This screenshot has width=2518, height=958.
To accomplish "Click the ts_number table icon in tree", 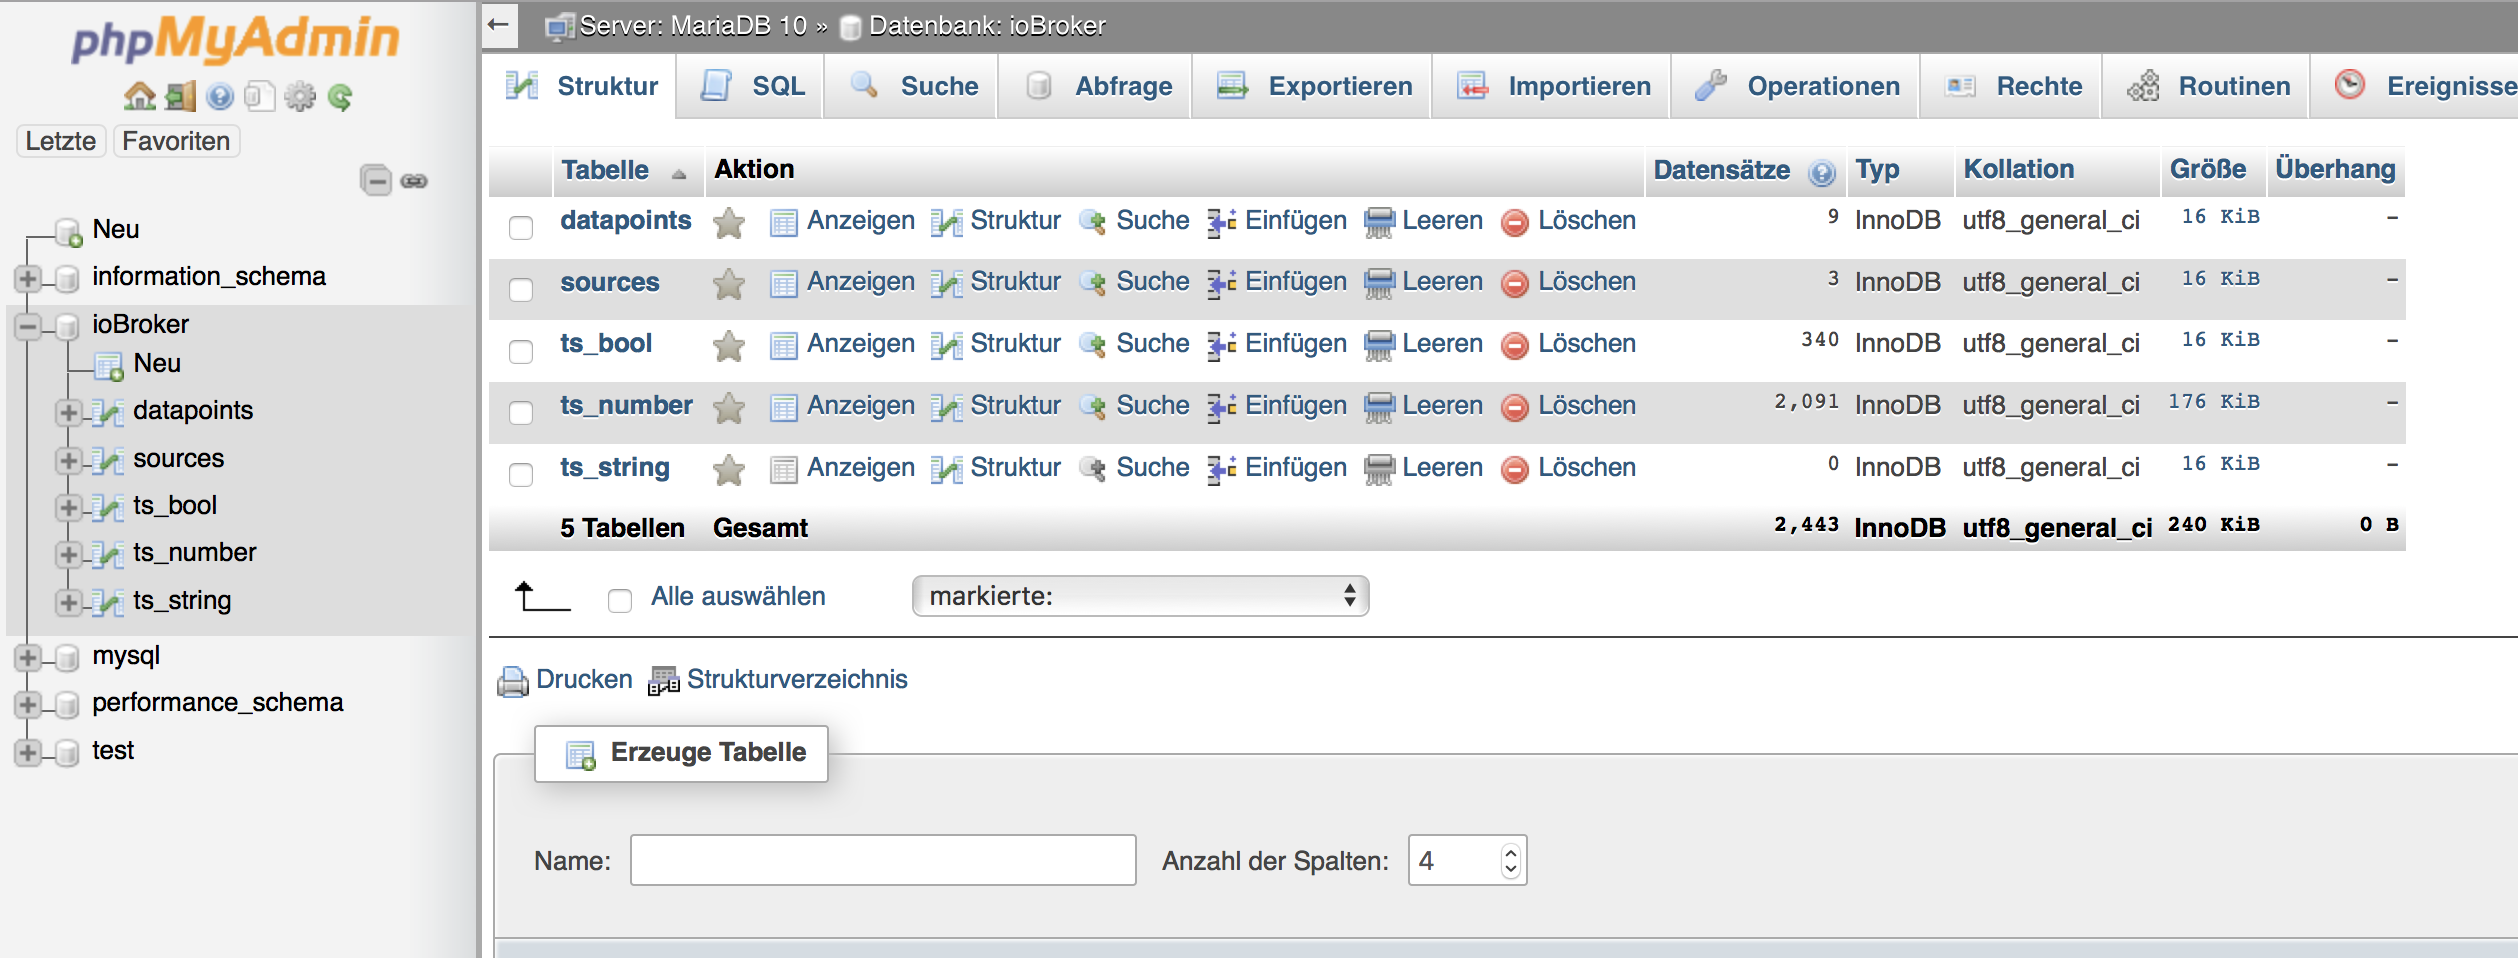I will 107,553.
